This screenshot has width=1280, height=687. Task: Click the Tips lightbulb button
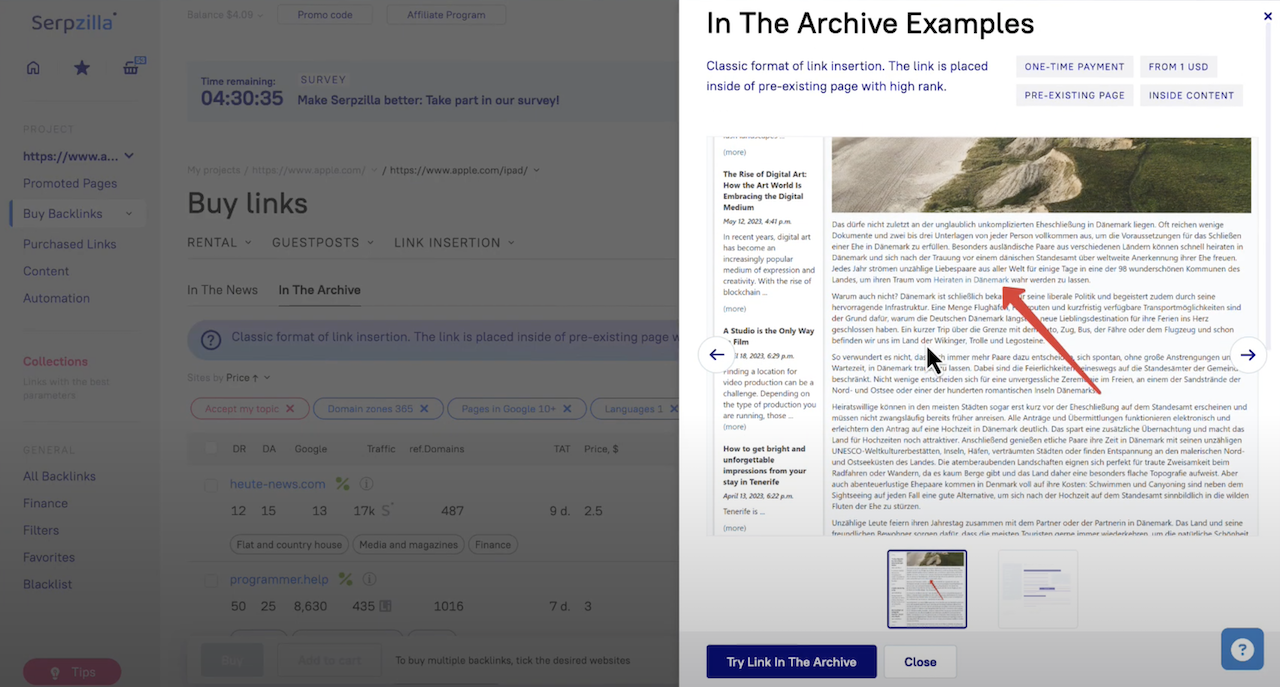(72, 672)
